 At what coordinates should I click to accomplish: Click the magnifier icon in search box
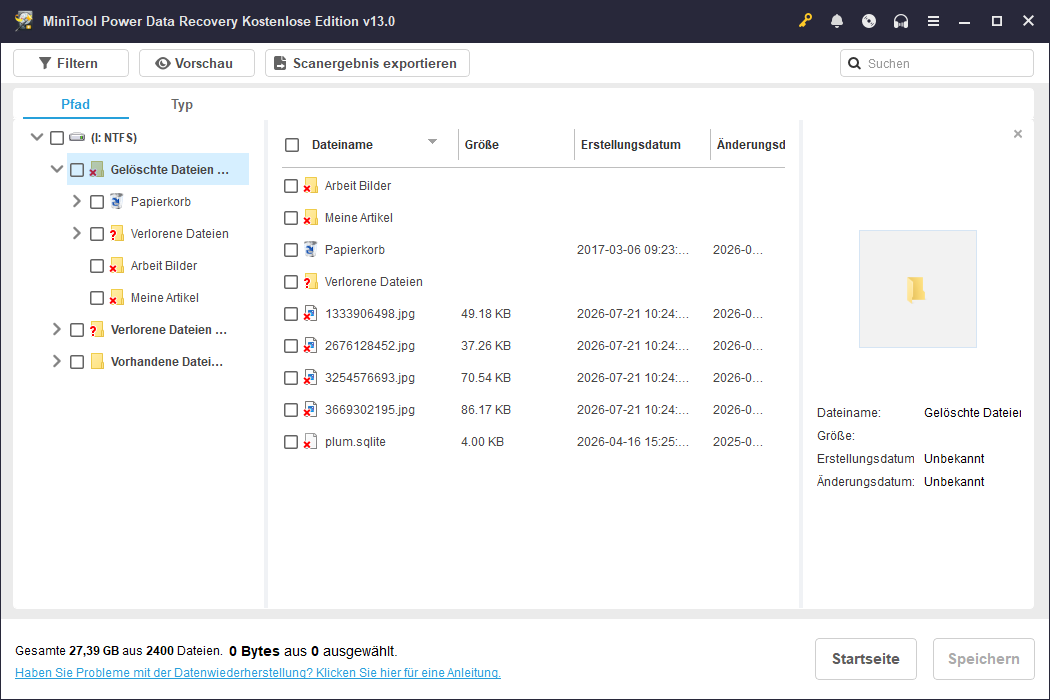click(854, 63)
